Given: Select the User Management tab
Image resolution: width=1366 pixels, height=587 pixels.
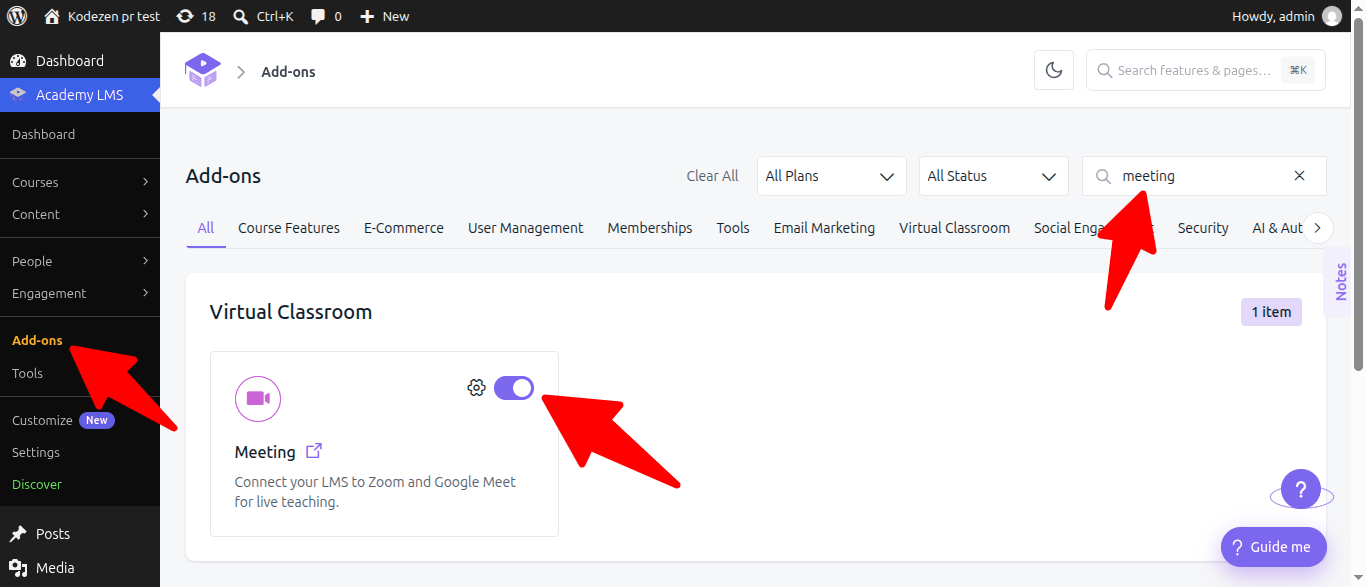Looking at the screenshot, I should (526, 228).
